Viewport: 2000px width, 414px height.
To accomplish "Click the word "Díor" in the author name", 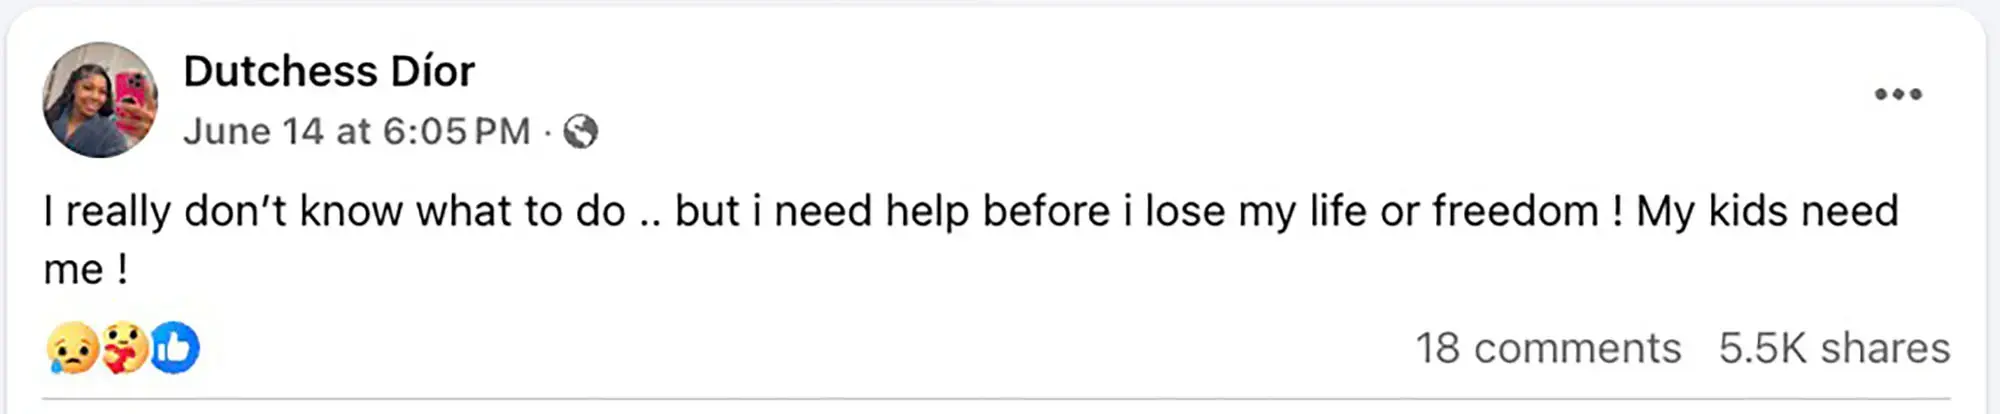I will [x=433, y=71].
